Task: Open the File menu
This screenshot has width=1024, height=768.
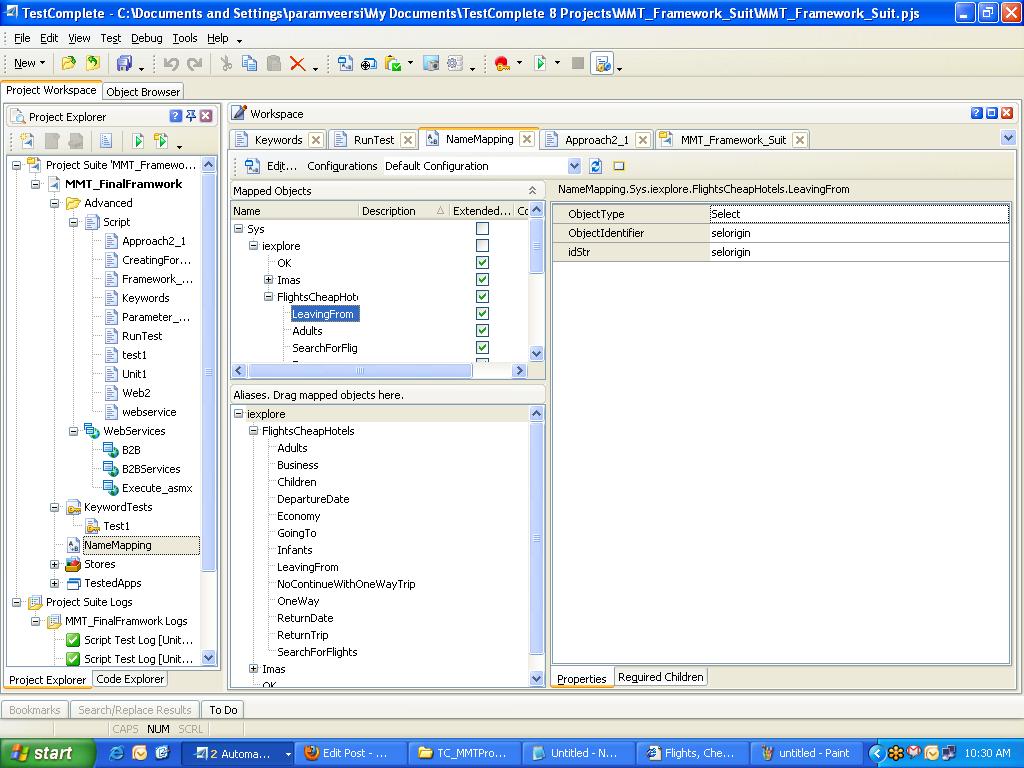Action: tap(22, 39)
